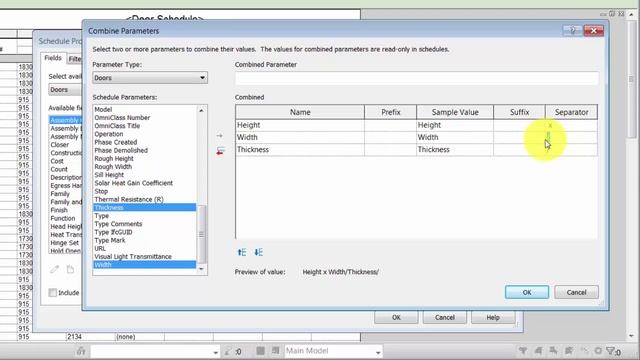
Task: Click the Name column header
Action: (x=300, y=112)
